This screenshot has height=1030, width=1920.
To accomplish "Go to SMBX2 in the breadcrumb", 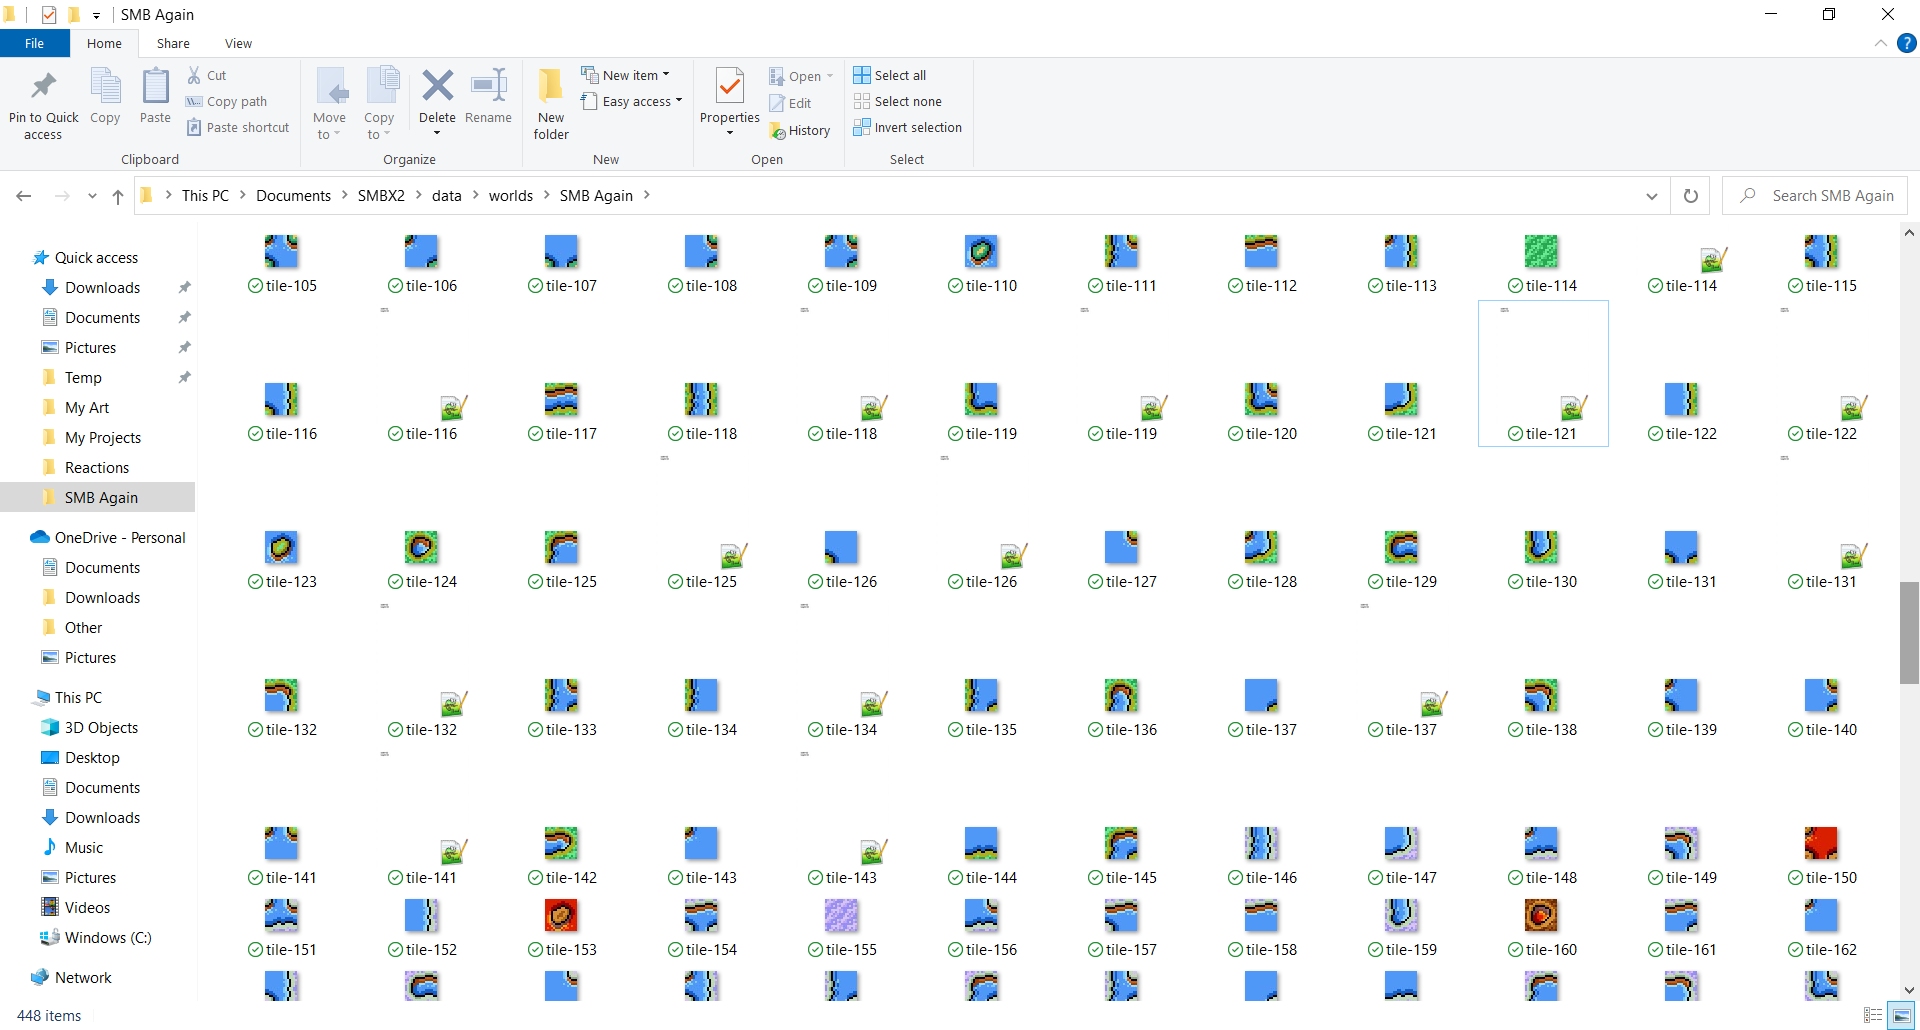I will click(x=381, y=195).
